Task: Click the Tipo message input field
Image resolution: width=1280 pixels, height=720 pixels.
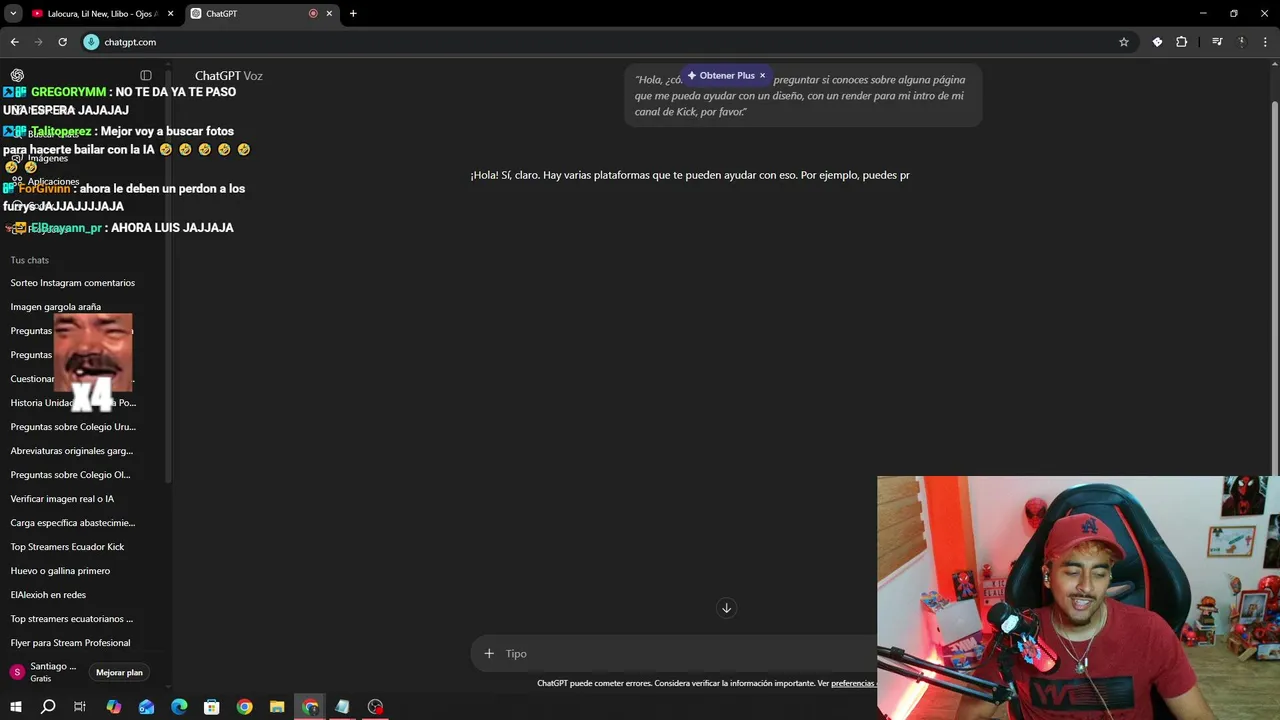Action: coord(690,653)
